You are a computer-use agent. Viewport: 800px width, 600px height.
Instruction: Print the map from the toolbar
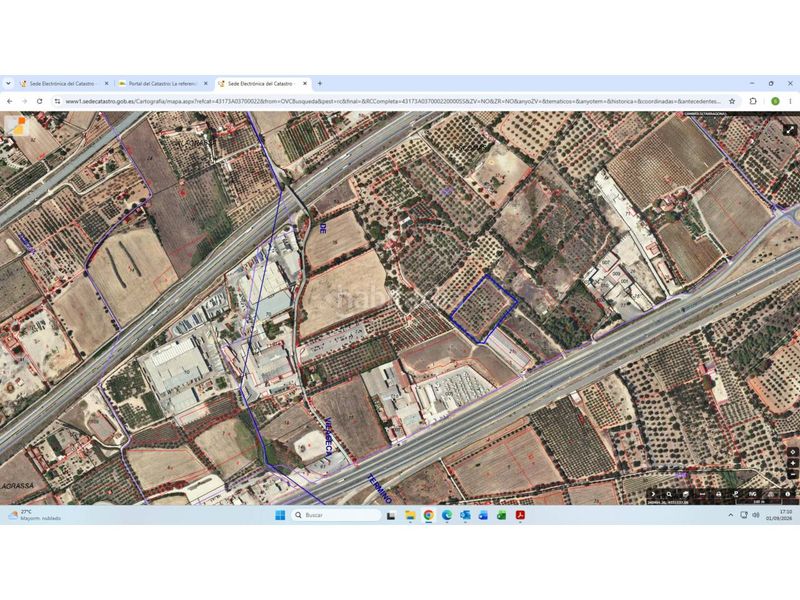click(718, 494)
